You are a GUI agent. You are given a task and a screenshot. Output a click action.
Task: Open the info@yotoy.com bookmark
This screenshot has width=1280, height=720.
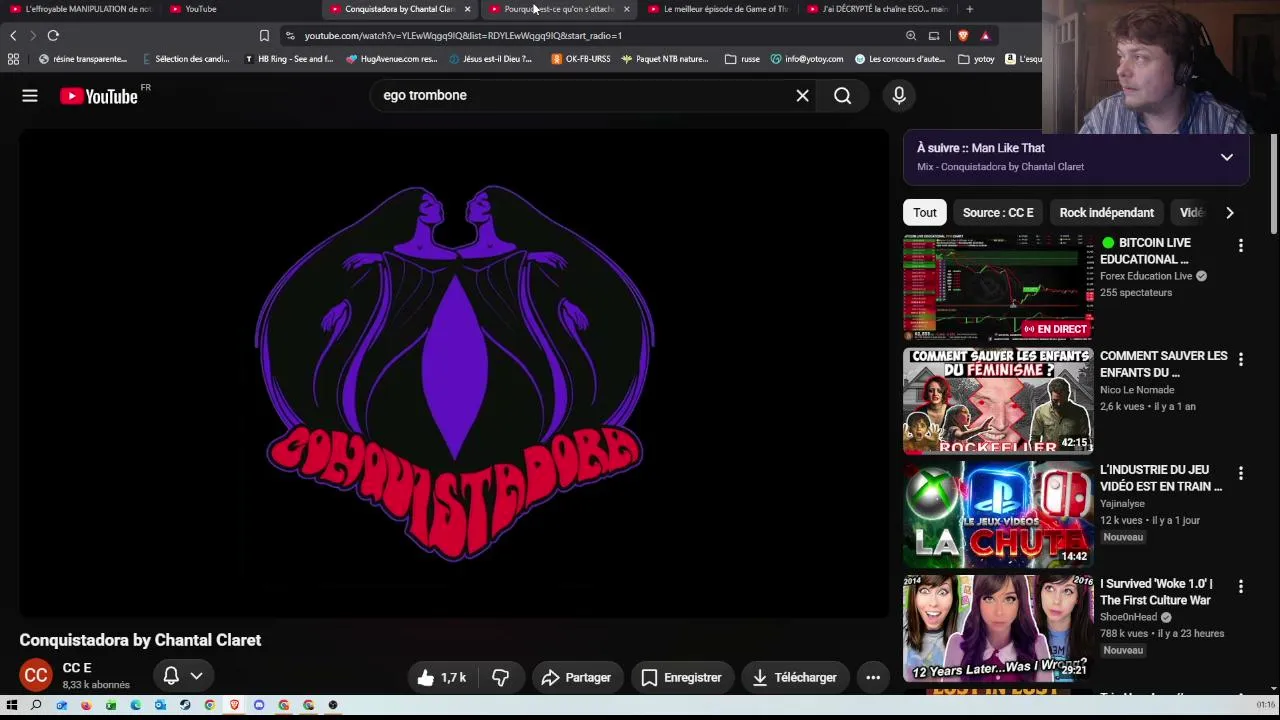coord(807,59)
